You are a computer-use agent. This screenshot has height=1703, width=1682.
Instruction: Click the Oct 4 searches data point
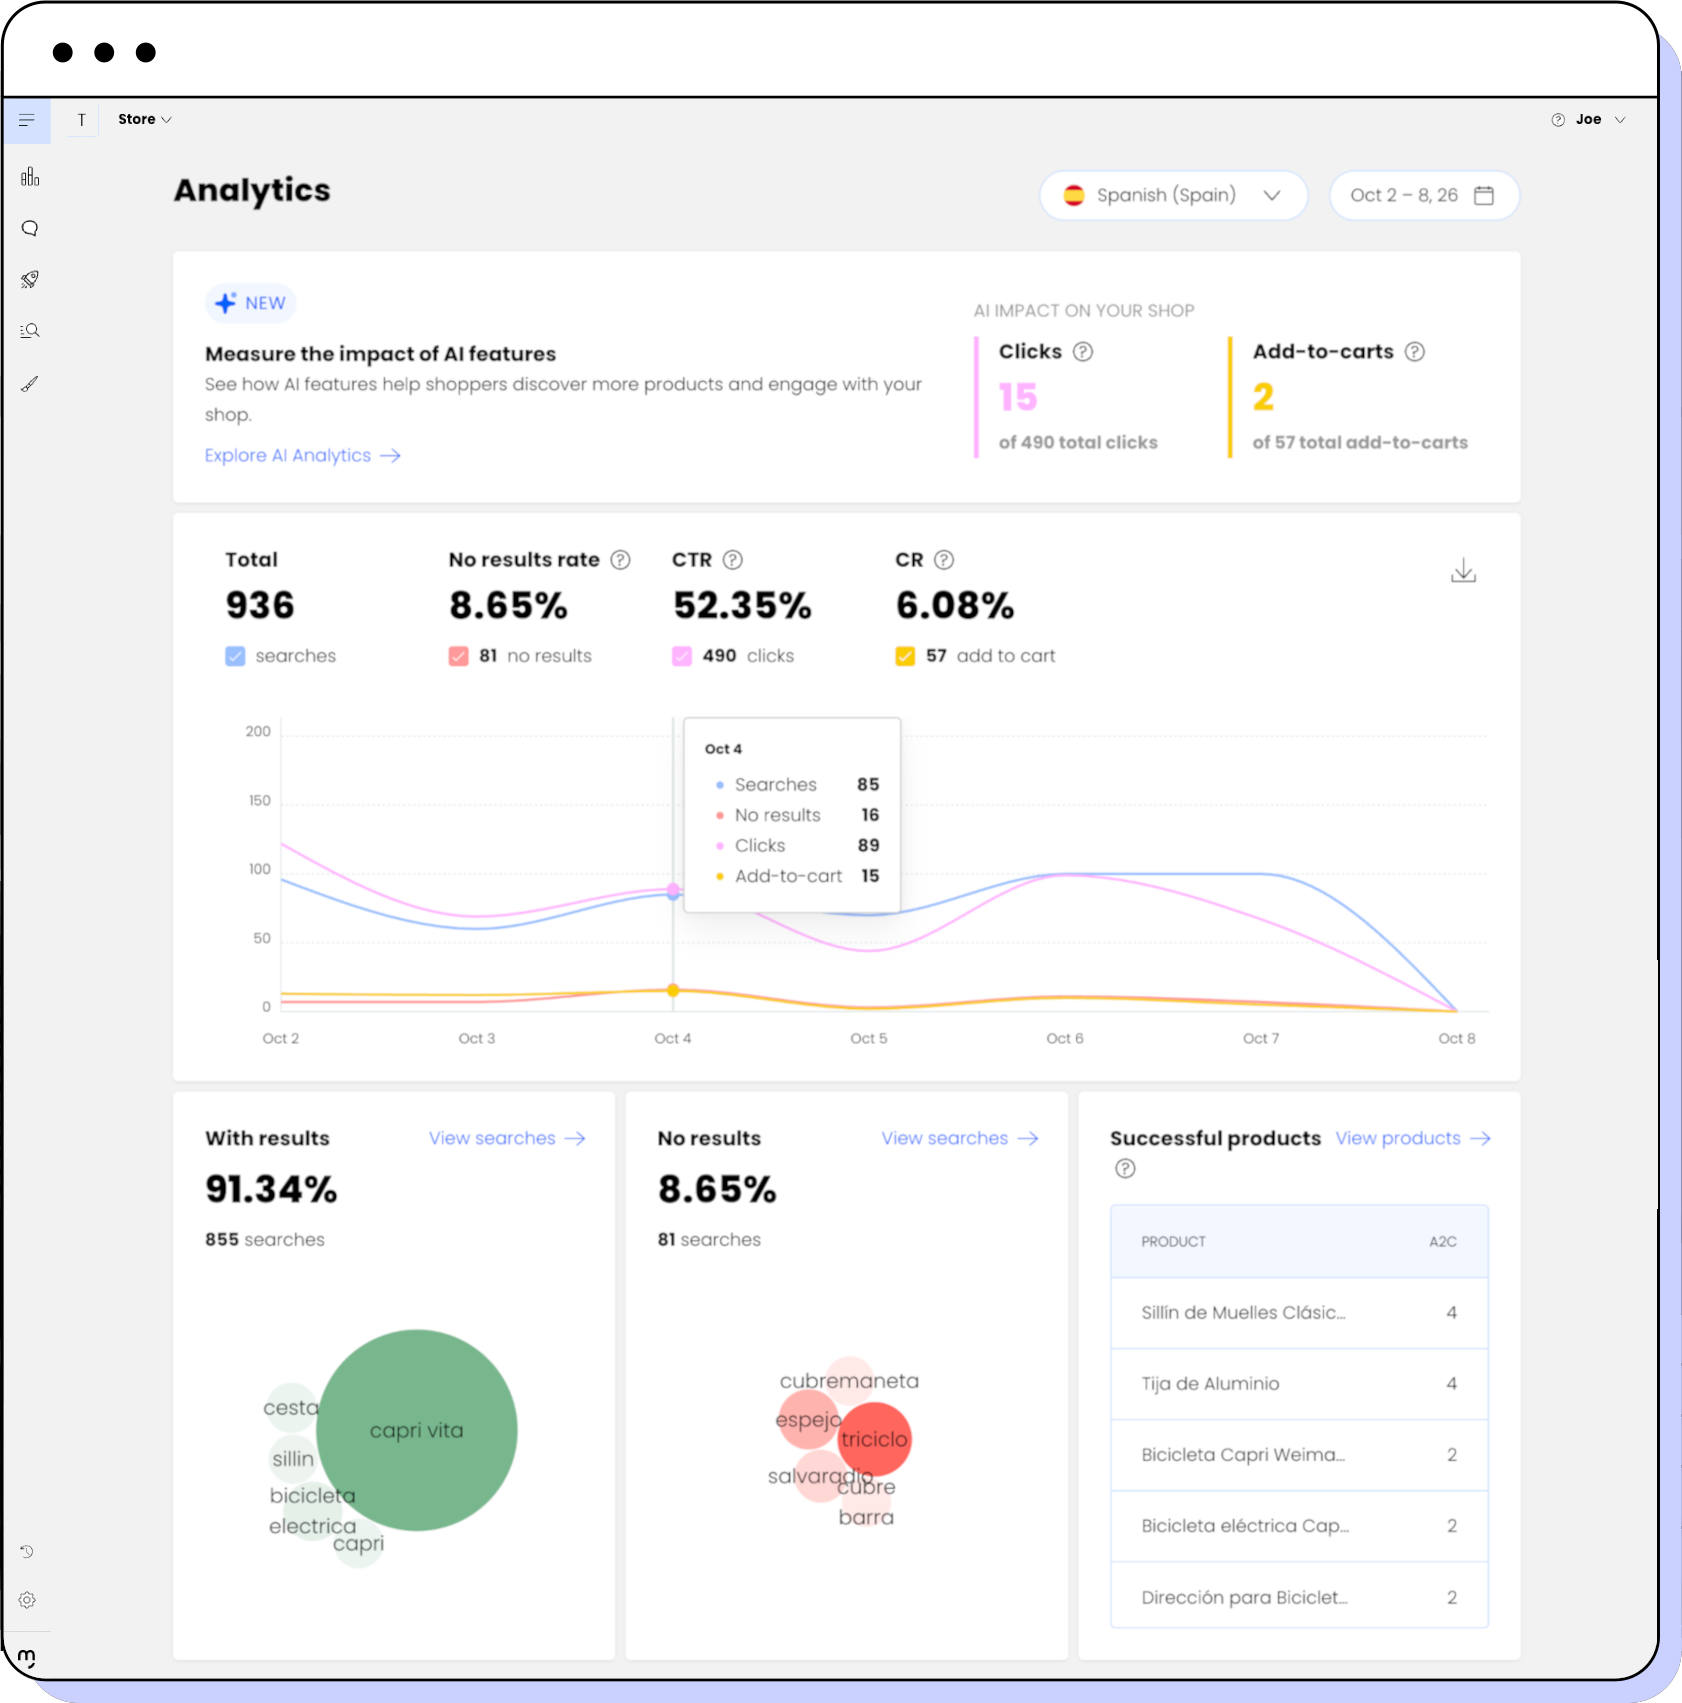tap(673, 894)
